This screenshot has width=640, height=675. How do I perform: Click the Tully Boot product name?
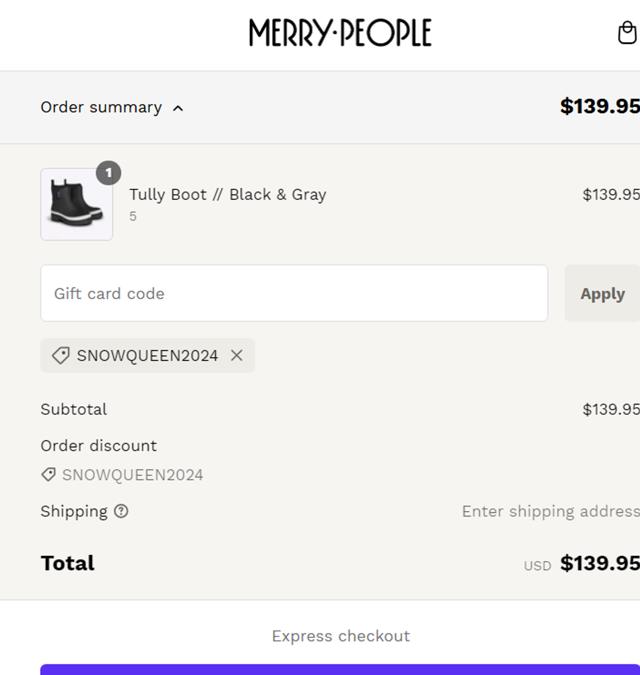[228, 194]
